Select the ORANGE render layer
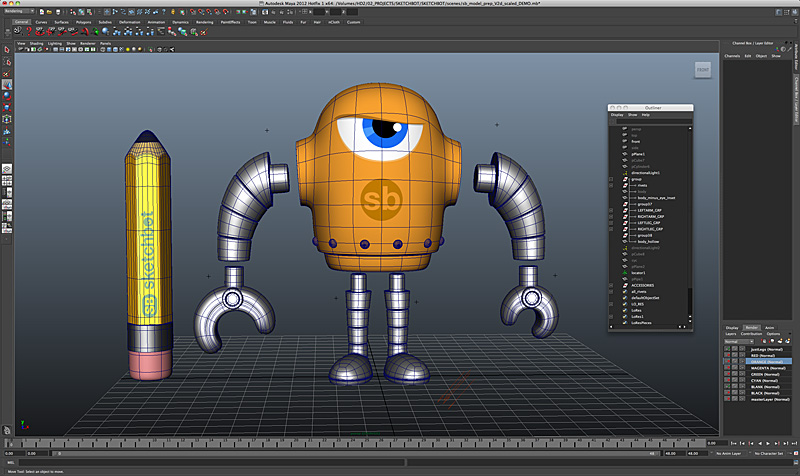The width and height of the screenshot is (800, 476). (x=768, y=361)
